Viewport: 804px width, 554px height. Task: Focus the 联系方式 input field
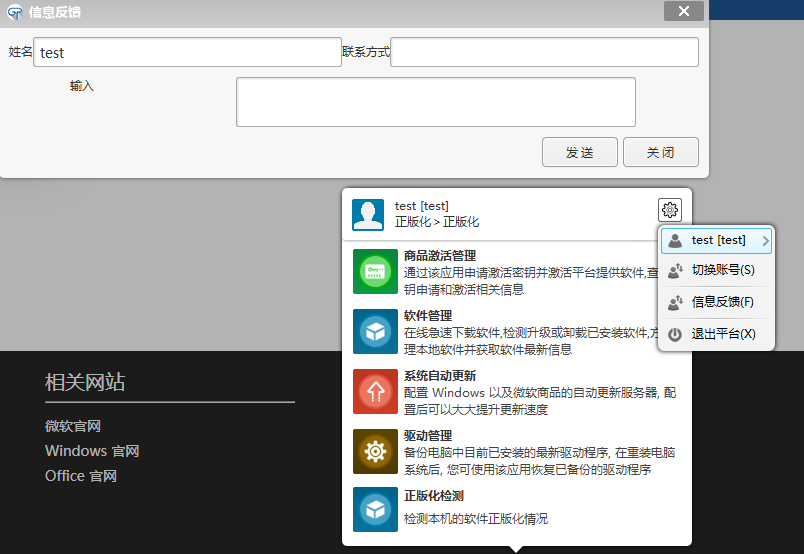(544, 53)
